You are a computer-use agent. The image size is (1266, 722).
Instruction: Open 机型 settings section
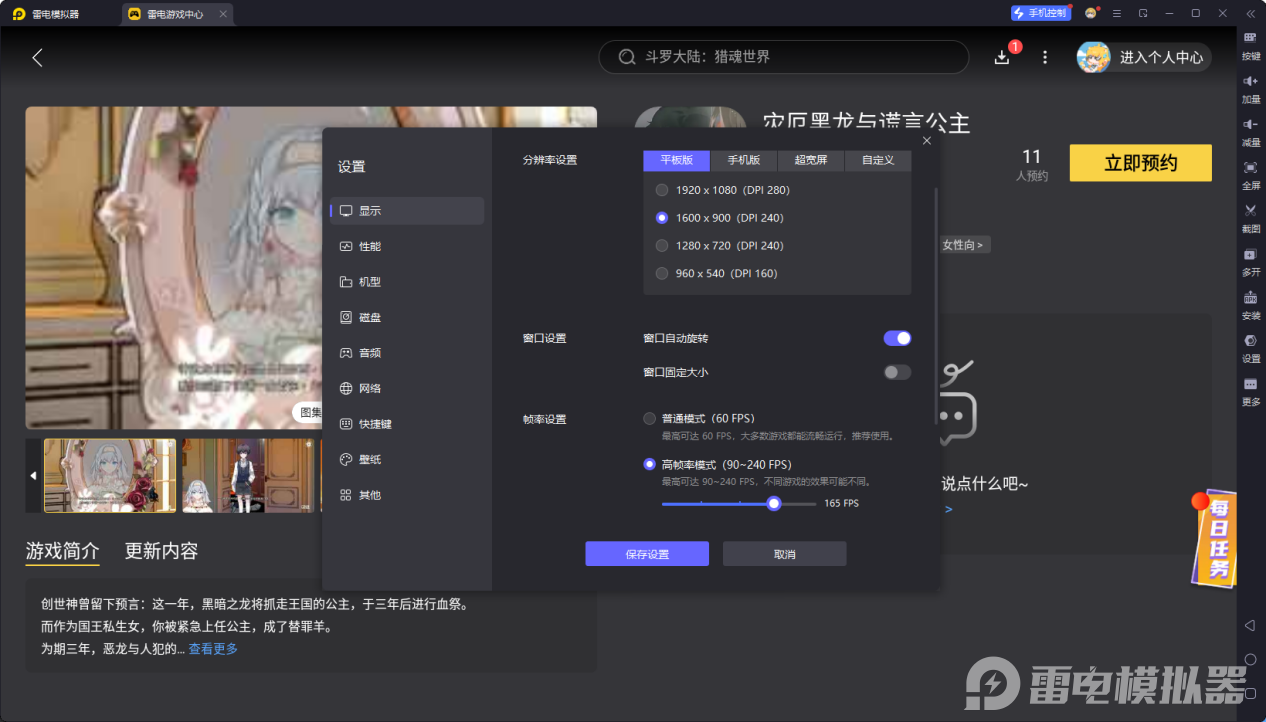(x=407, y=282)
